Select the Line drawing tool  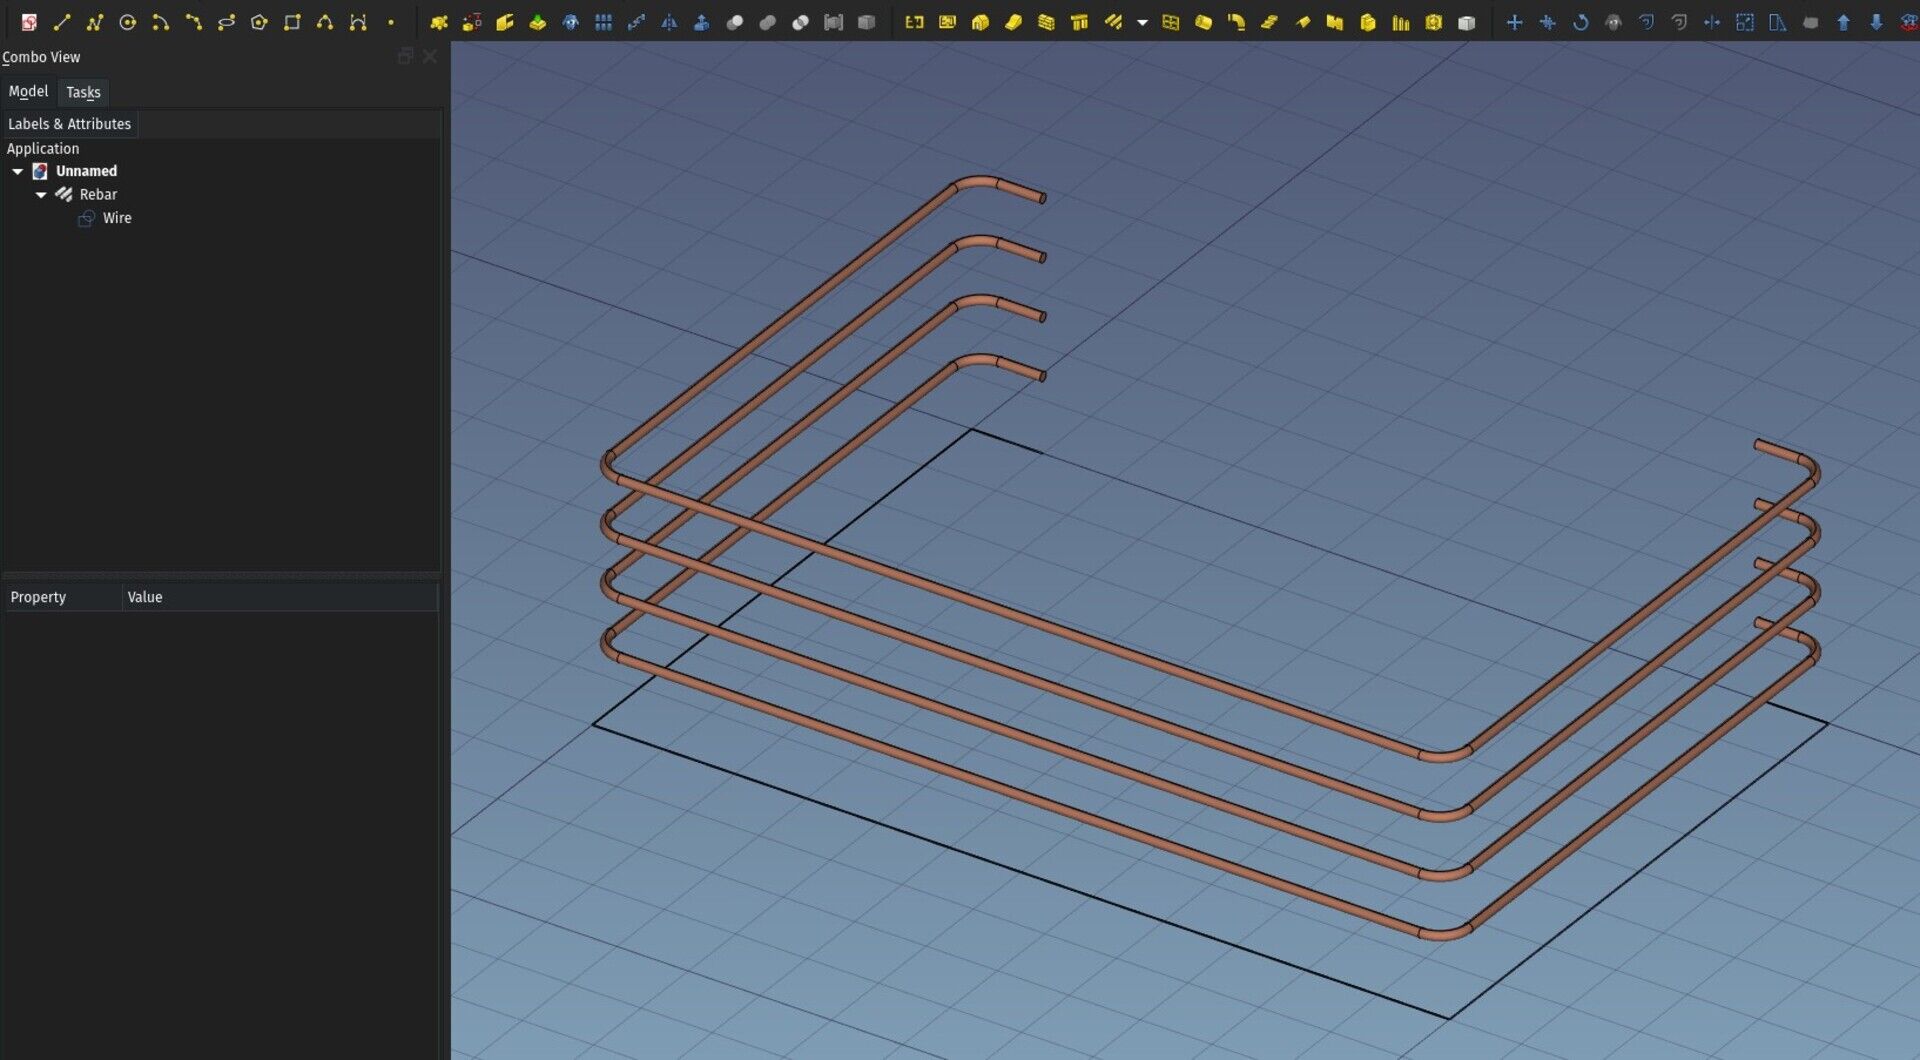(62, 22)
